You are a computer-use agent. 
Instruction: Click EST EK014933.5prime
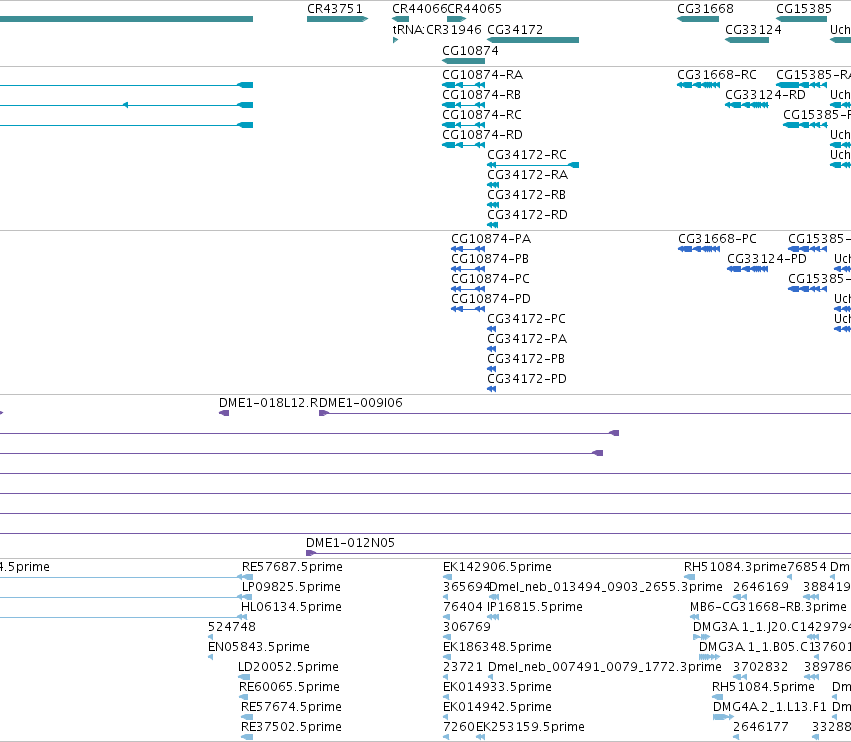497,687
